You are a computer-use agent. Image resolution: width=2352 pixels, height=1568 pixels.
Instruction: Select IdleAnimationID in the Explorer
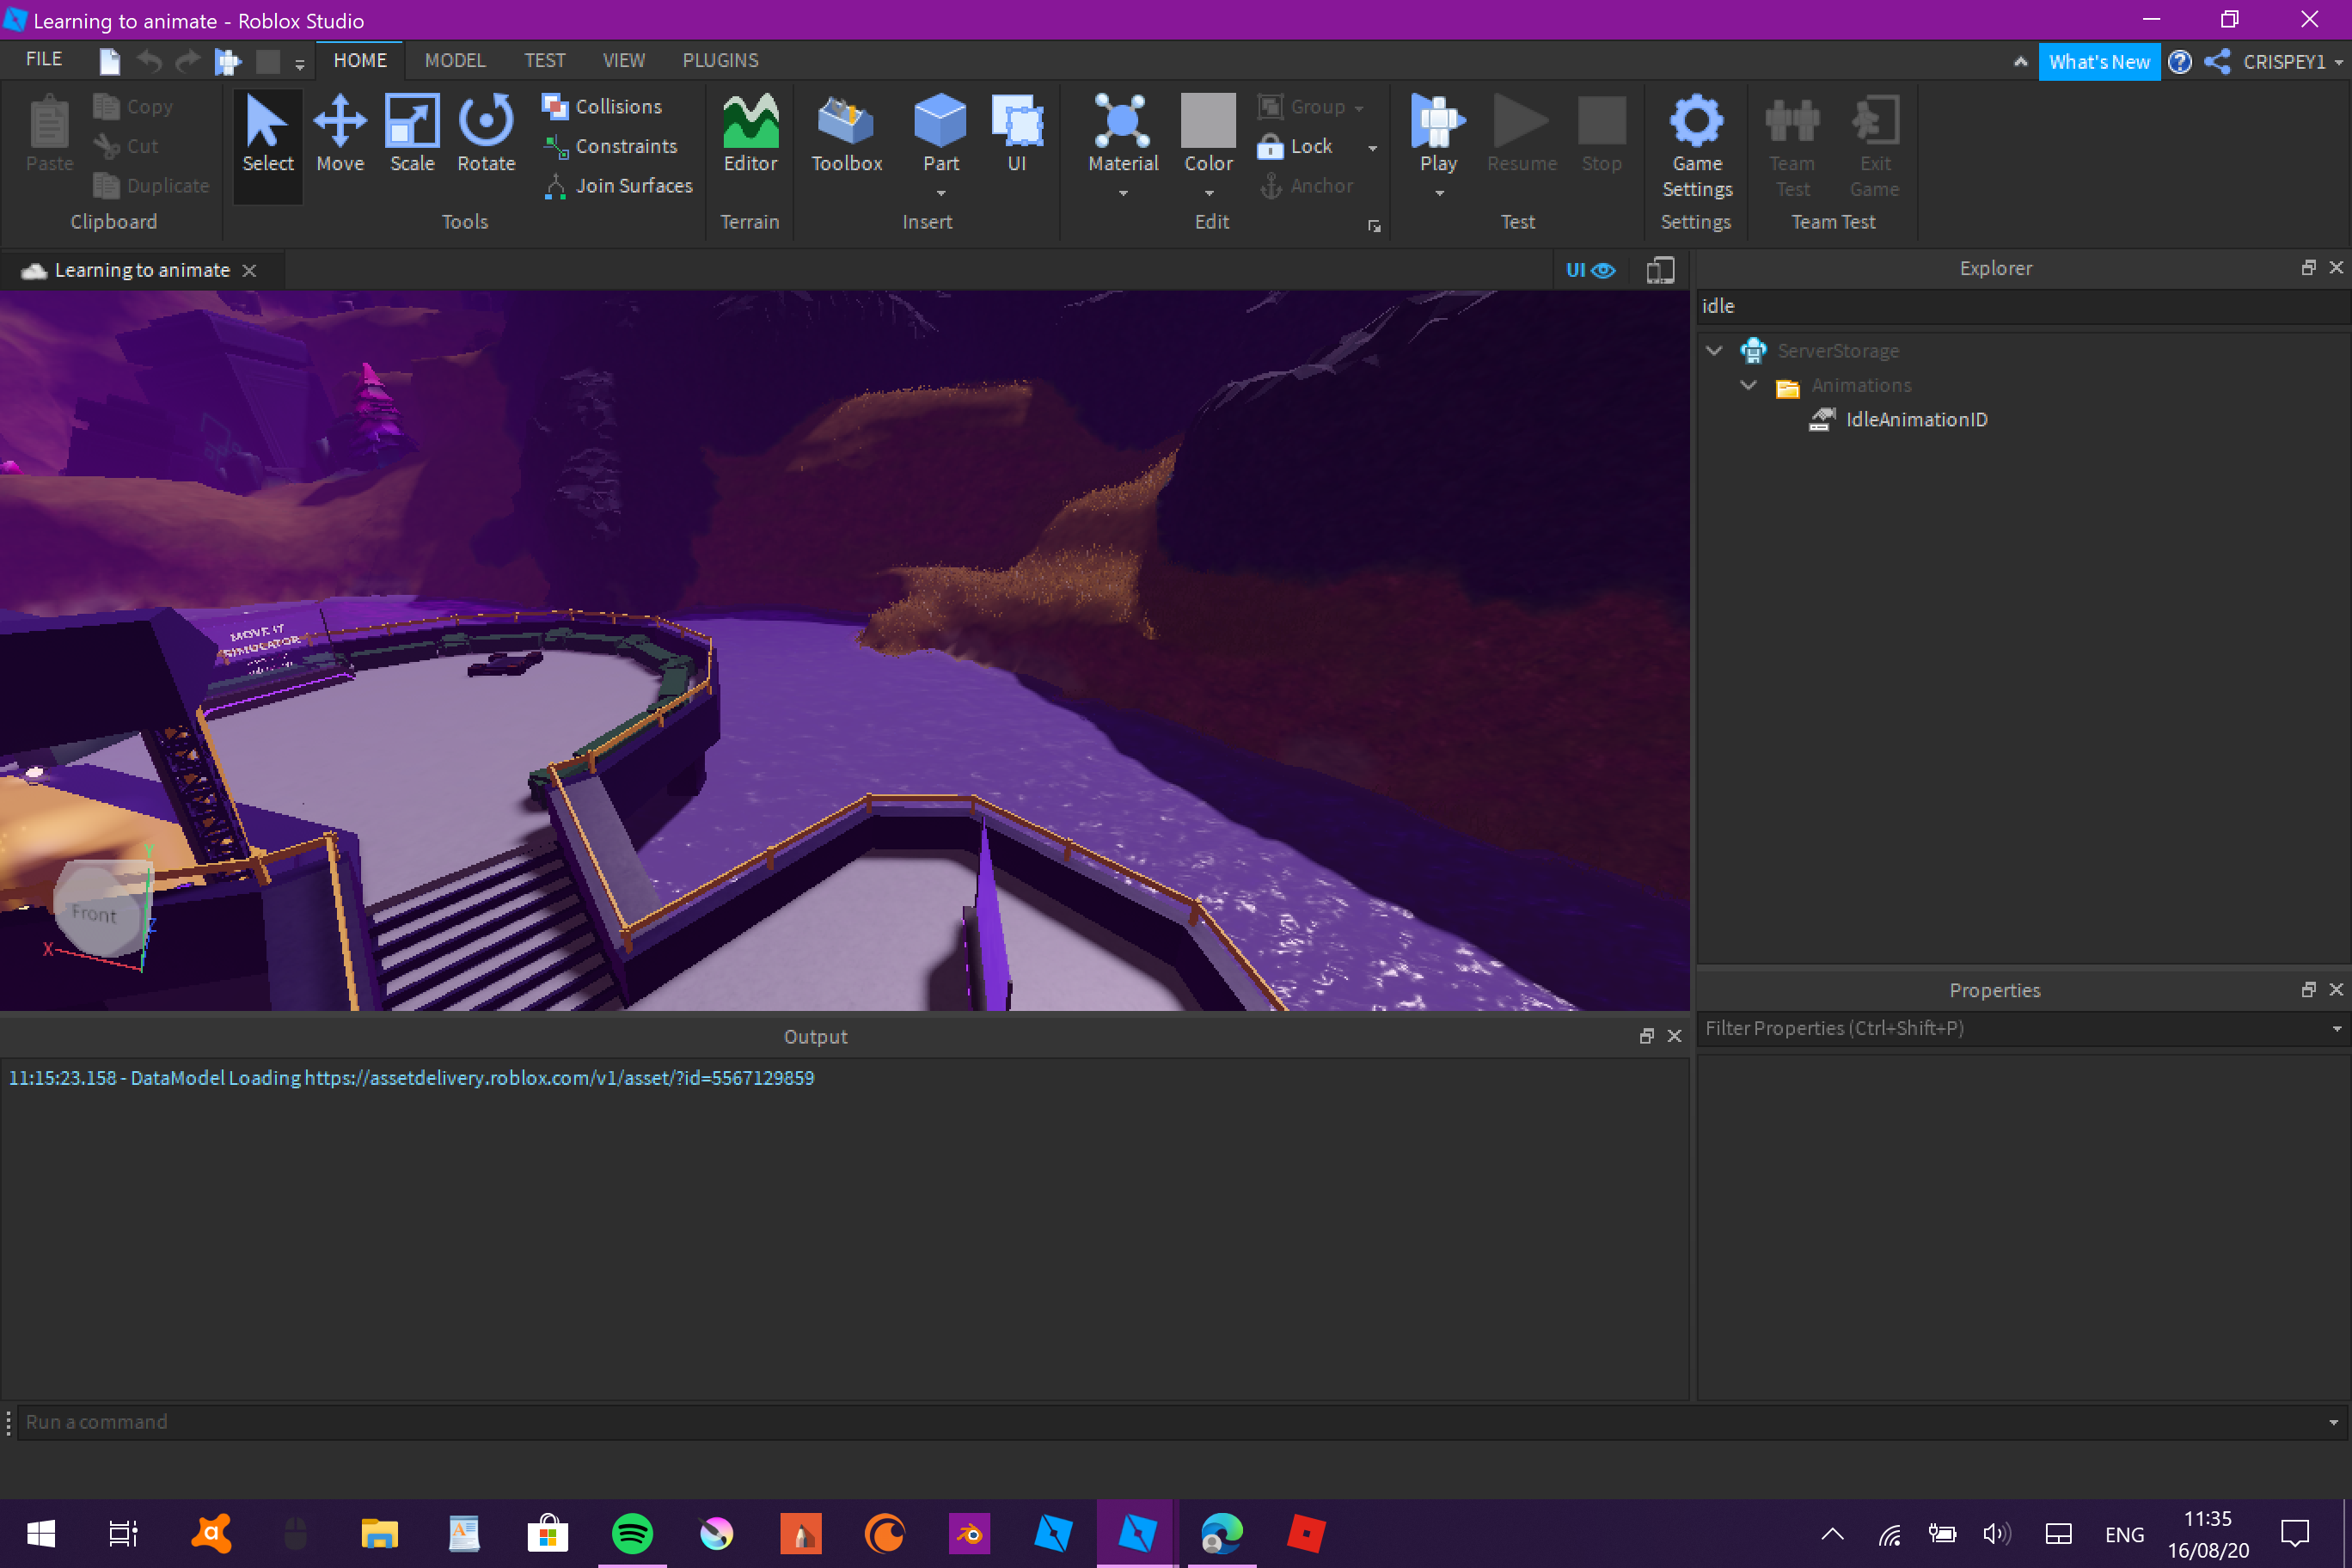[1914, 419]
